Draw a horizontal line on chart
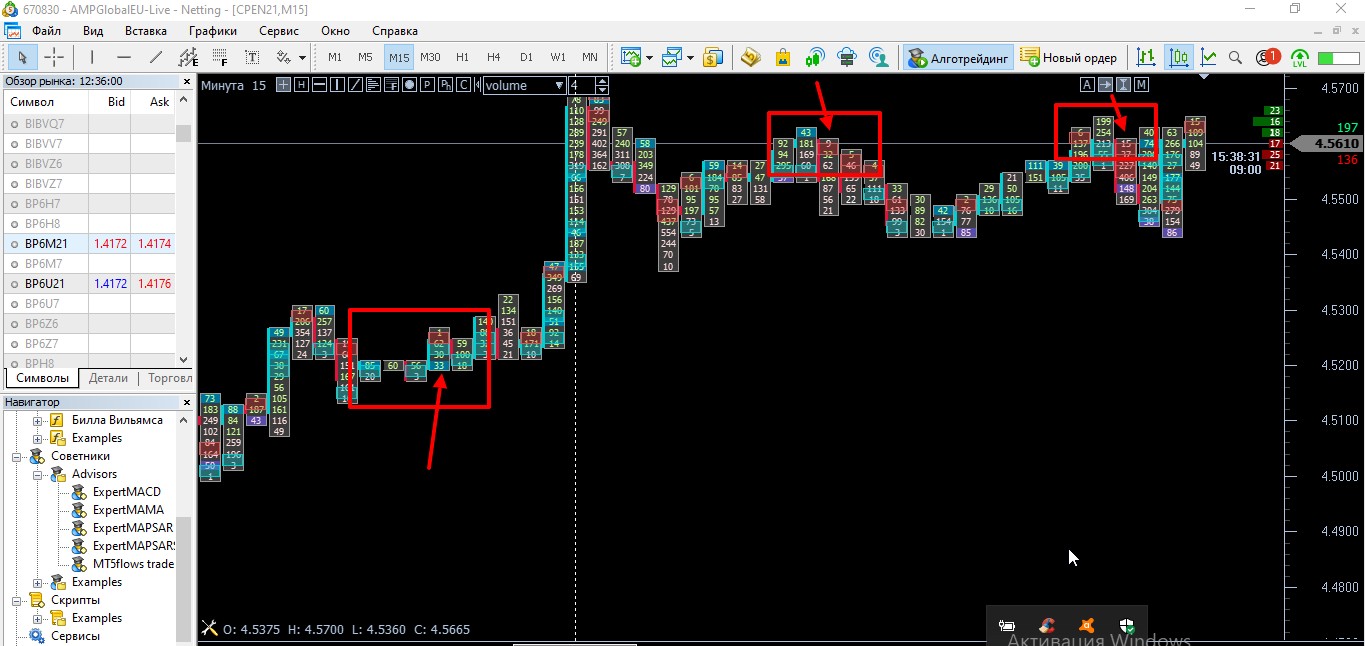The width and height of the screenshot is (1365, 646). 124,57
